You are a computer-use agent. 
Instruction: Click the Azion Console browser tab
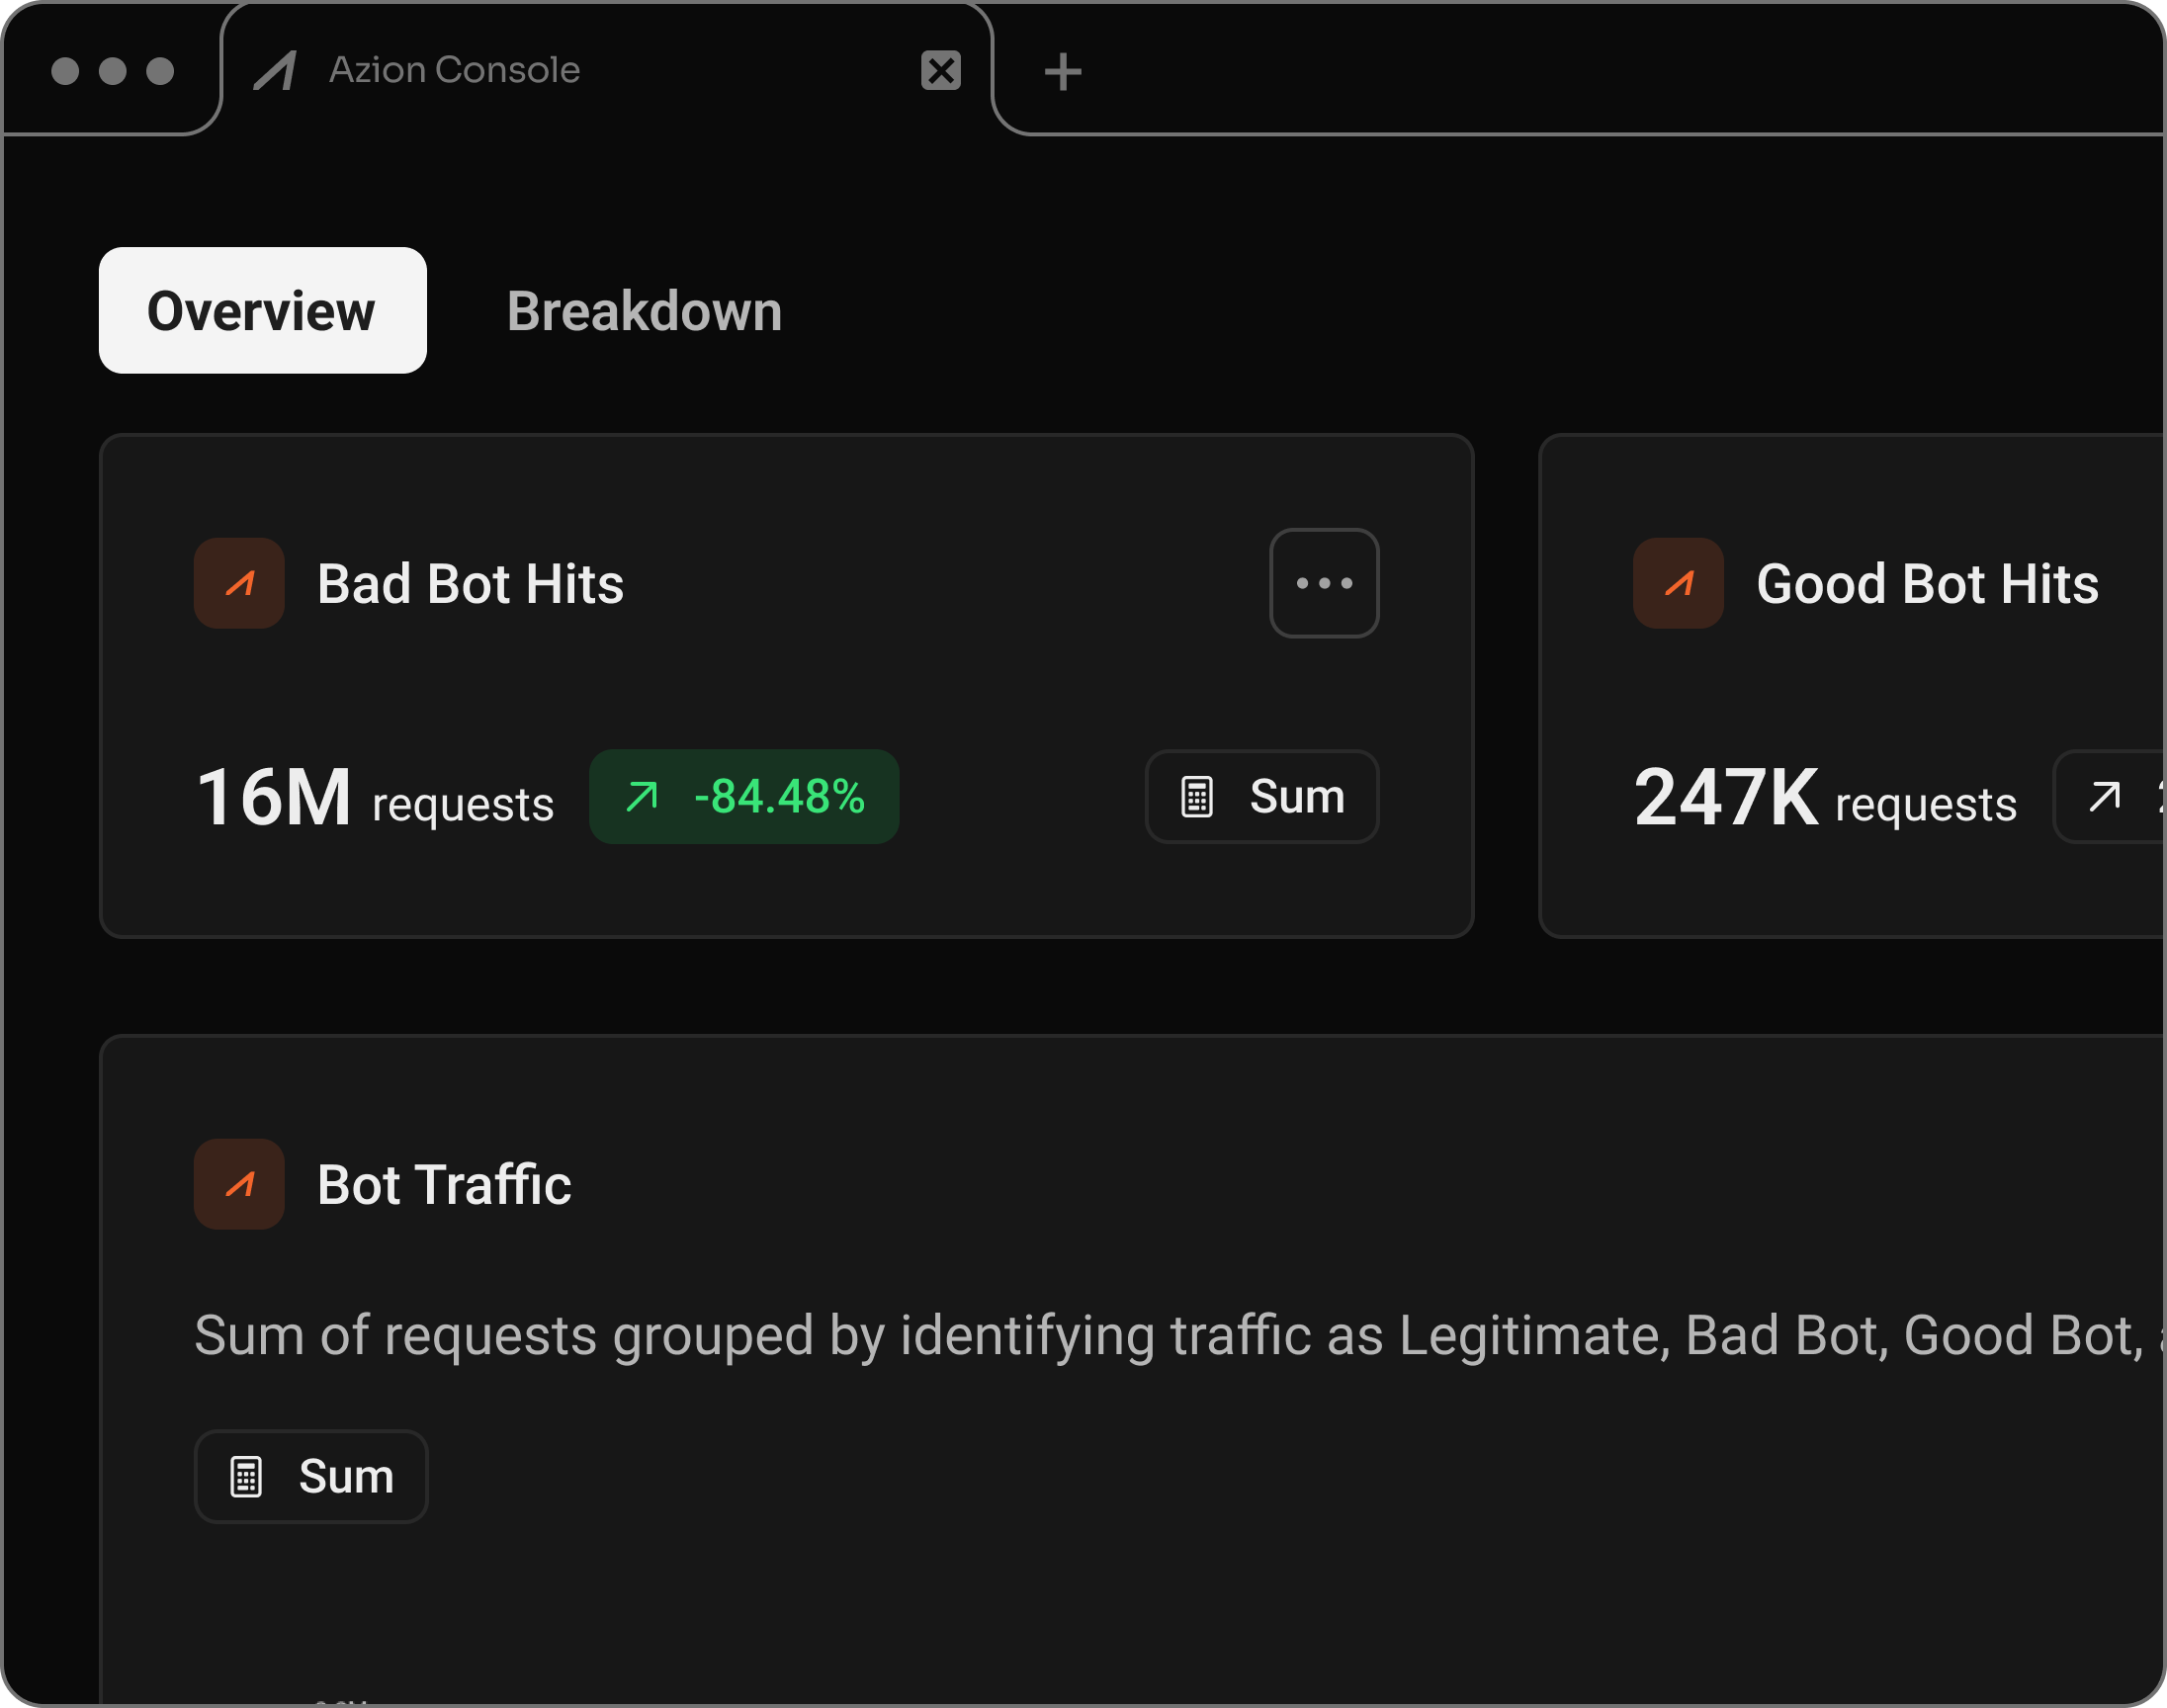(x=455, y=69)
